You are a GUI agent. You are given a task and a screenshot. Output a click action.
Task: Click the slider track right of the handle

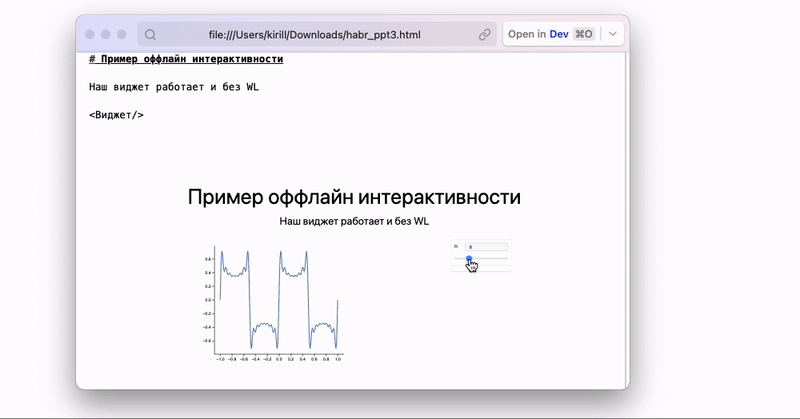490,259
